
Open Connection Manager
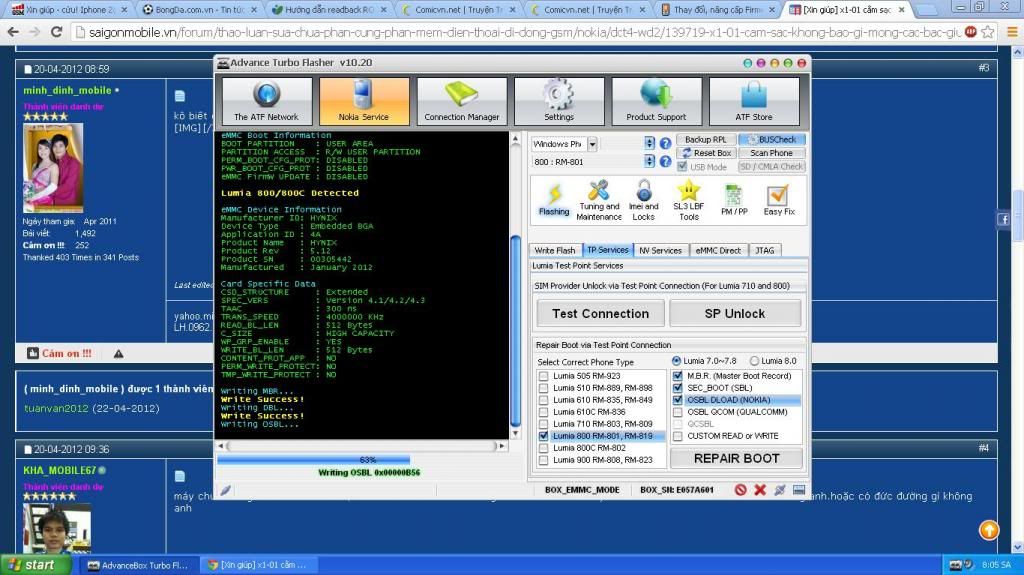point(462,101)
